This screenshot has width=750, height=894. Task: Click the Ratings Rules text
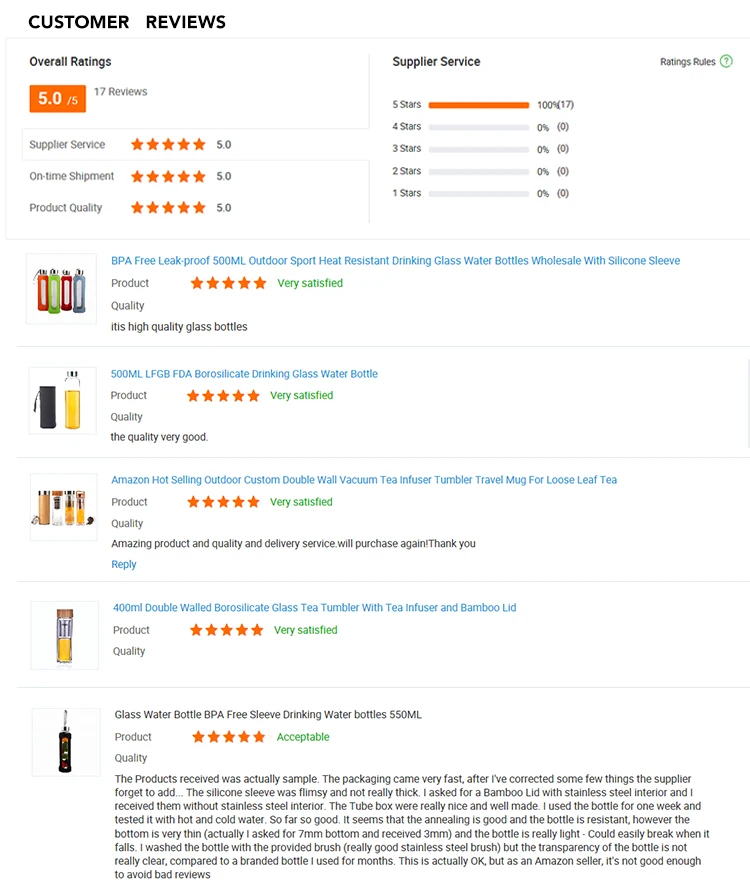point(688,62)
